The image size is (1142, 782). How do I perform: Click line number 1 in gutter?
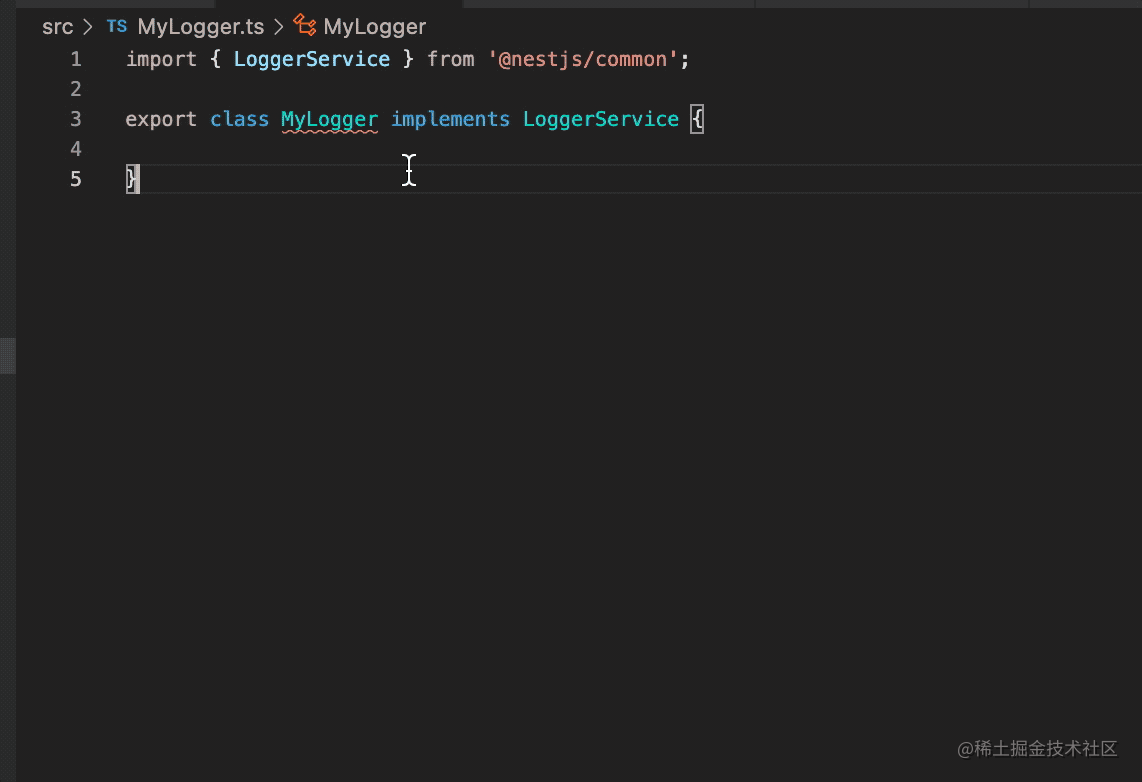click(76, 59)
